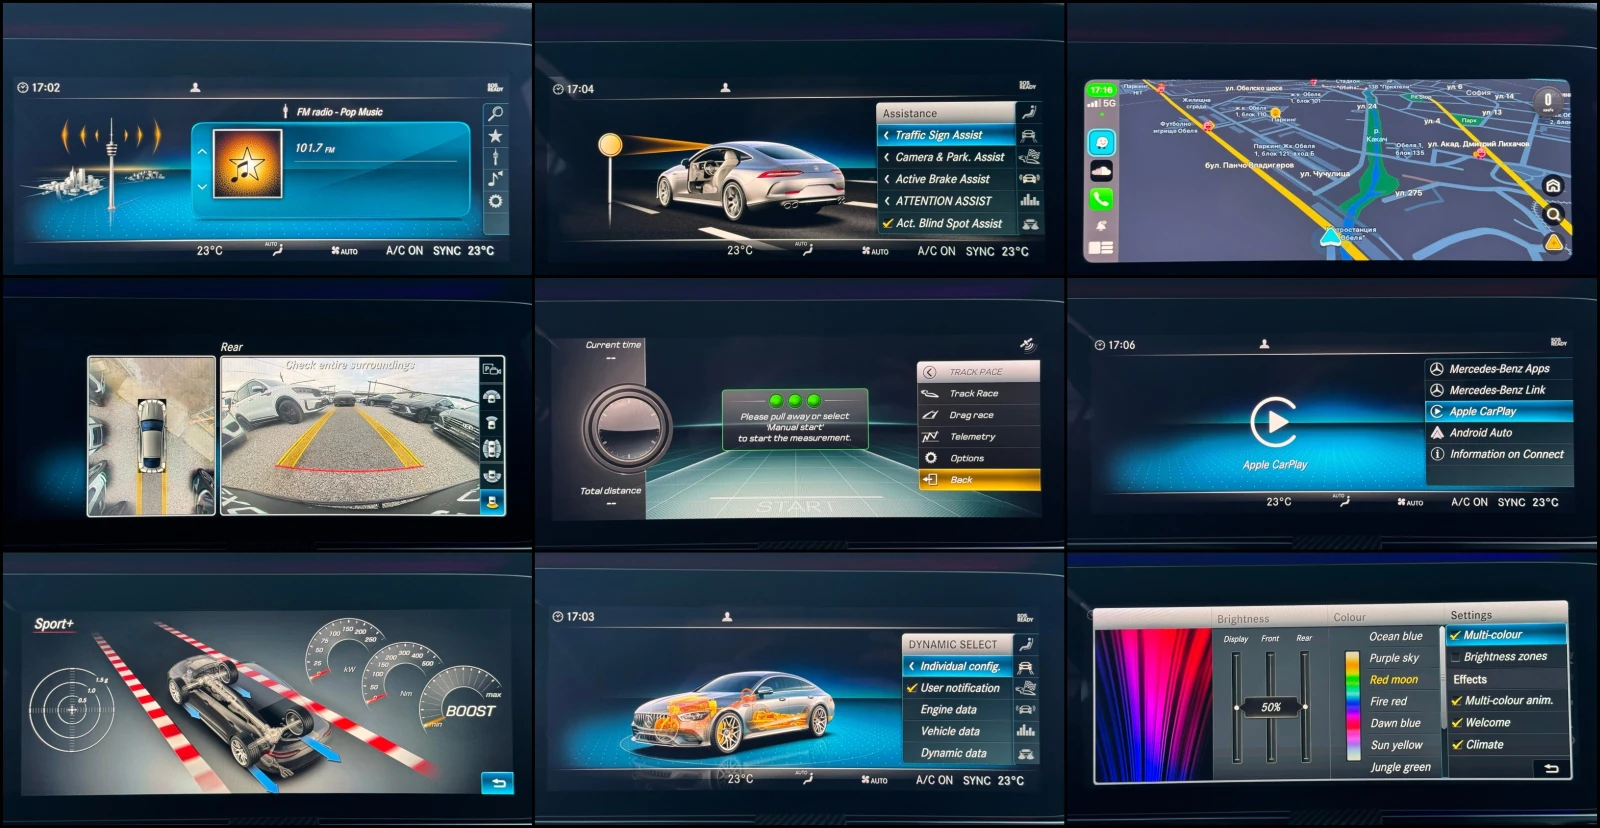Tap the search magnifier in the FM radio sidebar
This screenshot has width=1600, height=828.
(495, 114)
